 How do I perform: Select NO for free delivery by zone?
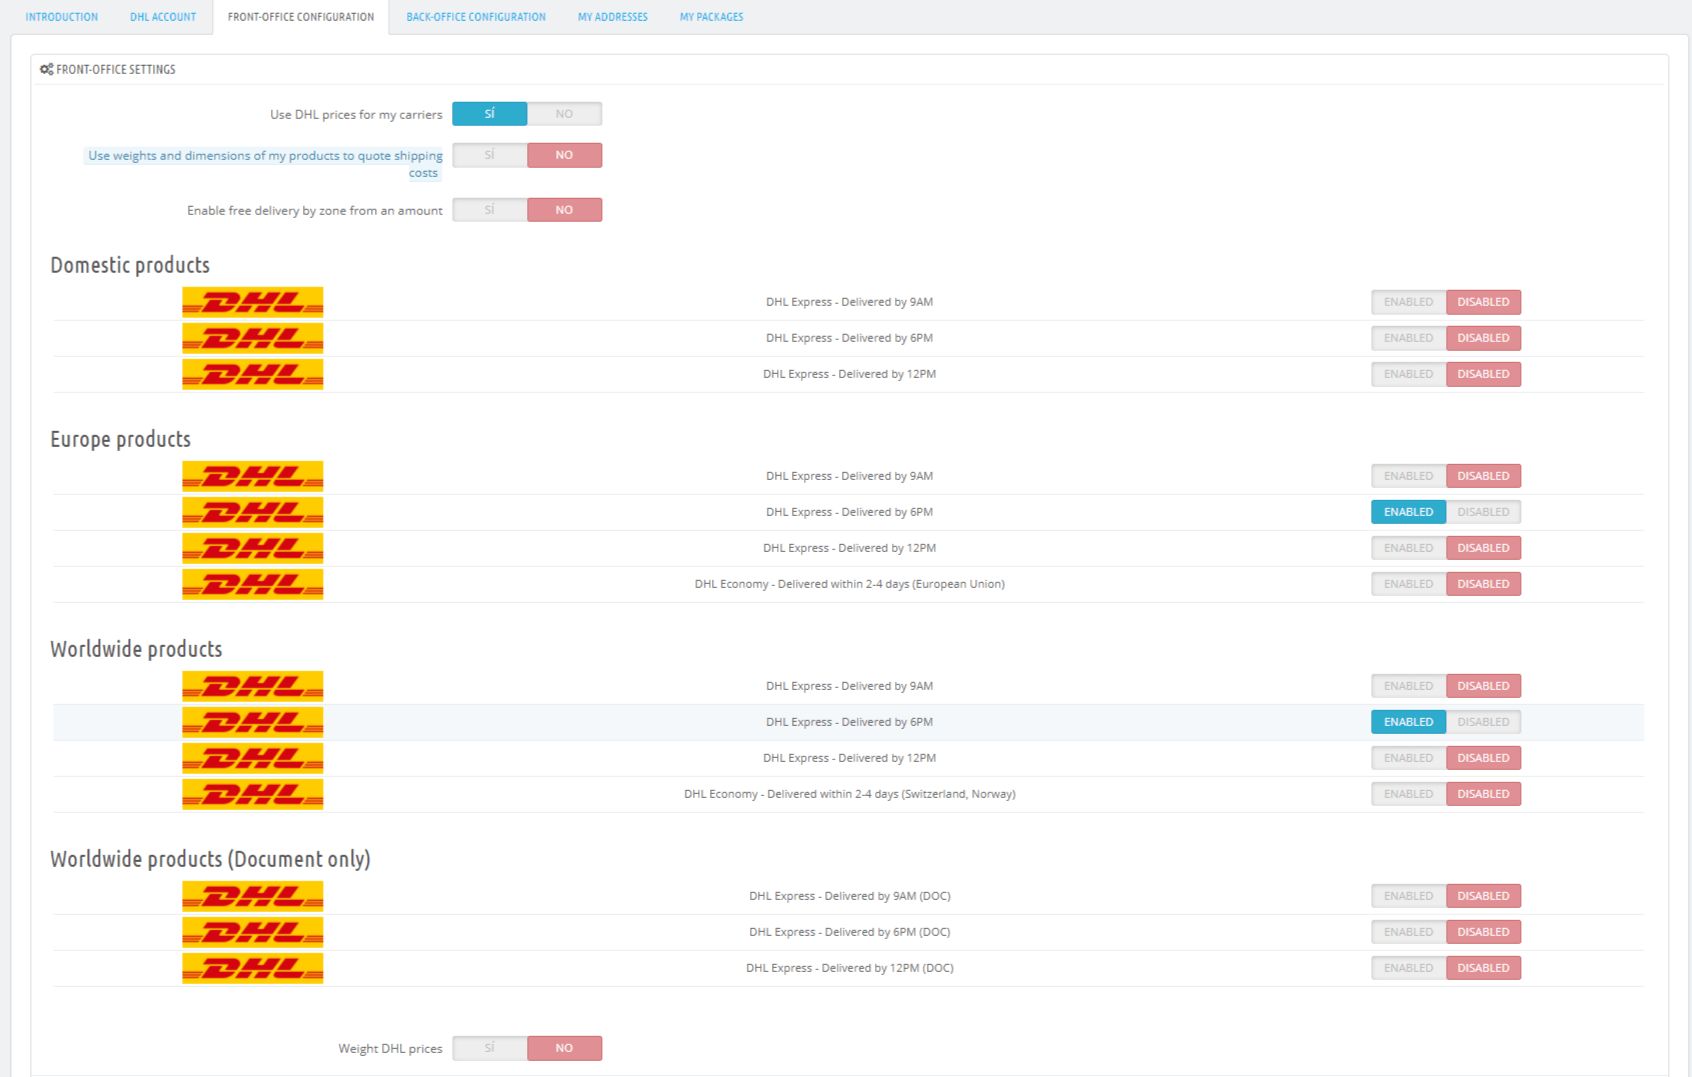click(x=564, y=210)
